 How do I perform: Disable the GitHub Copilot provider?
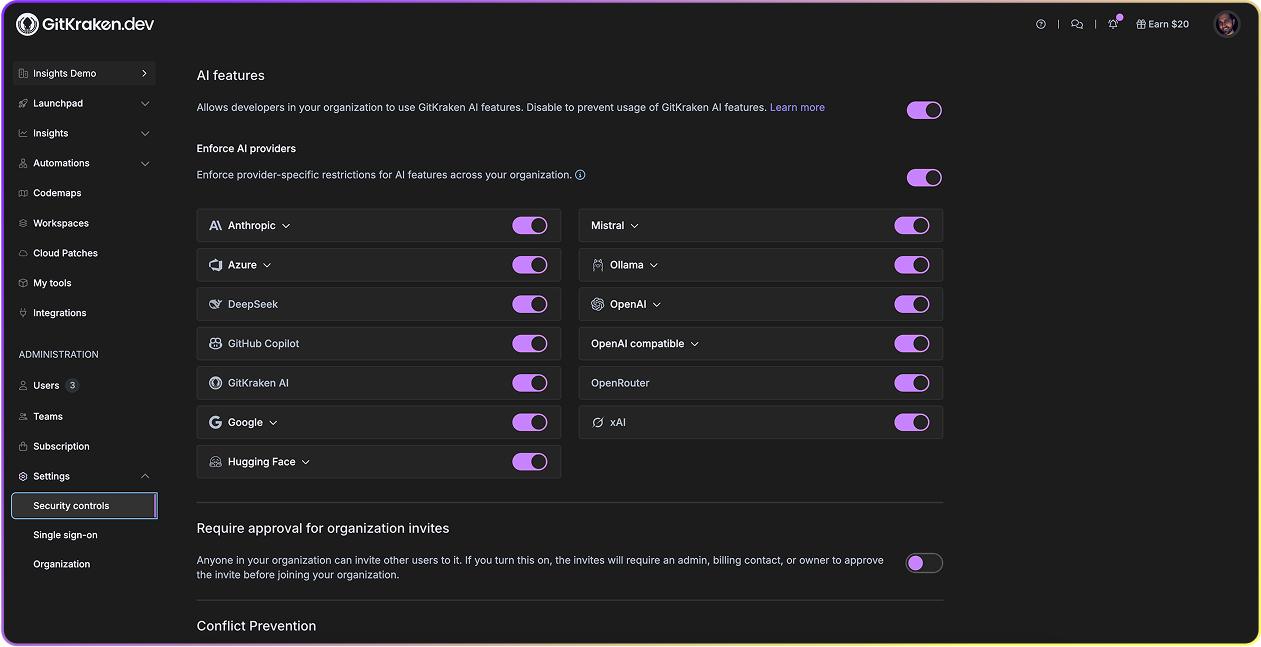point(530,343)
